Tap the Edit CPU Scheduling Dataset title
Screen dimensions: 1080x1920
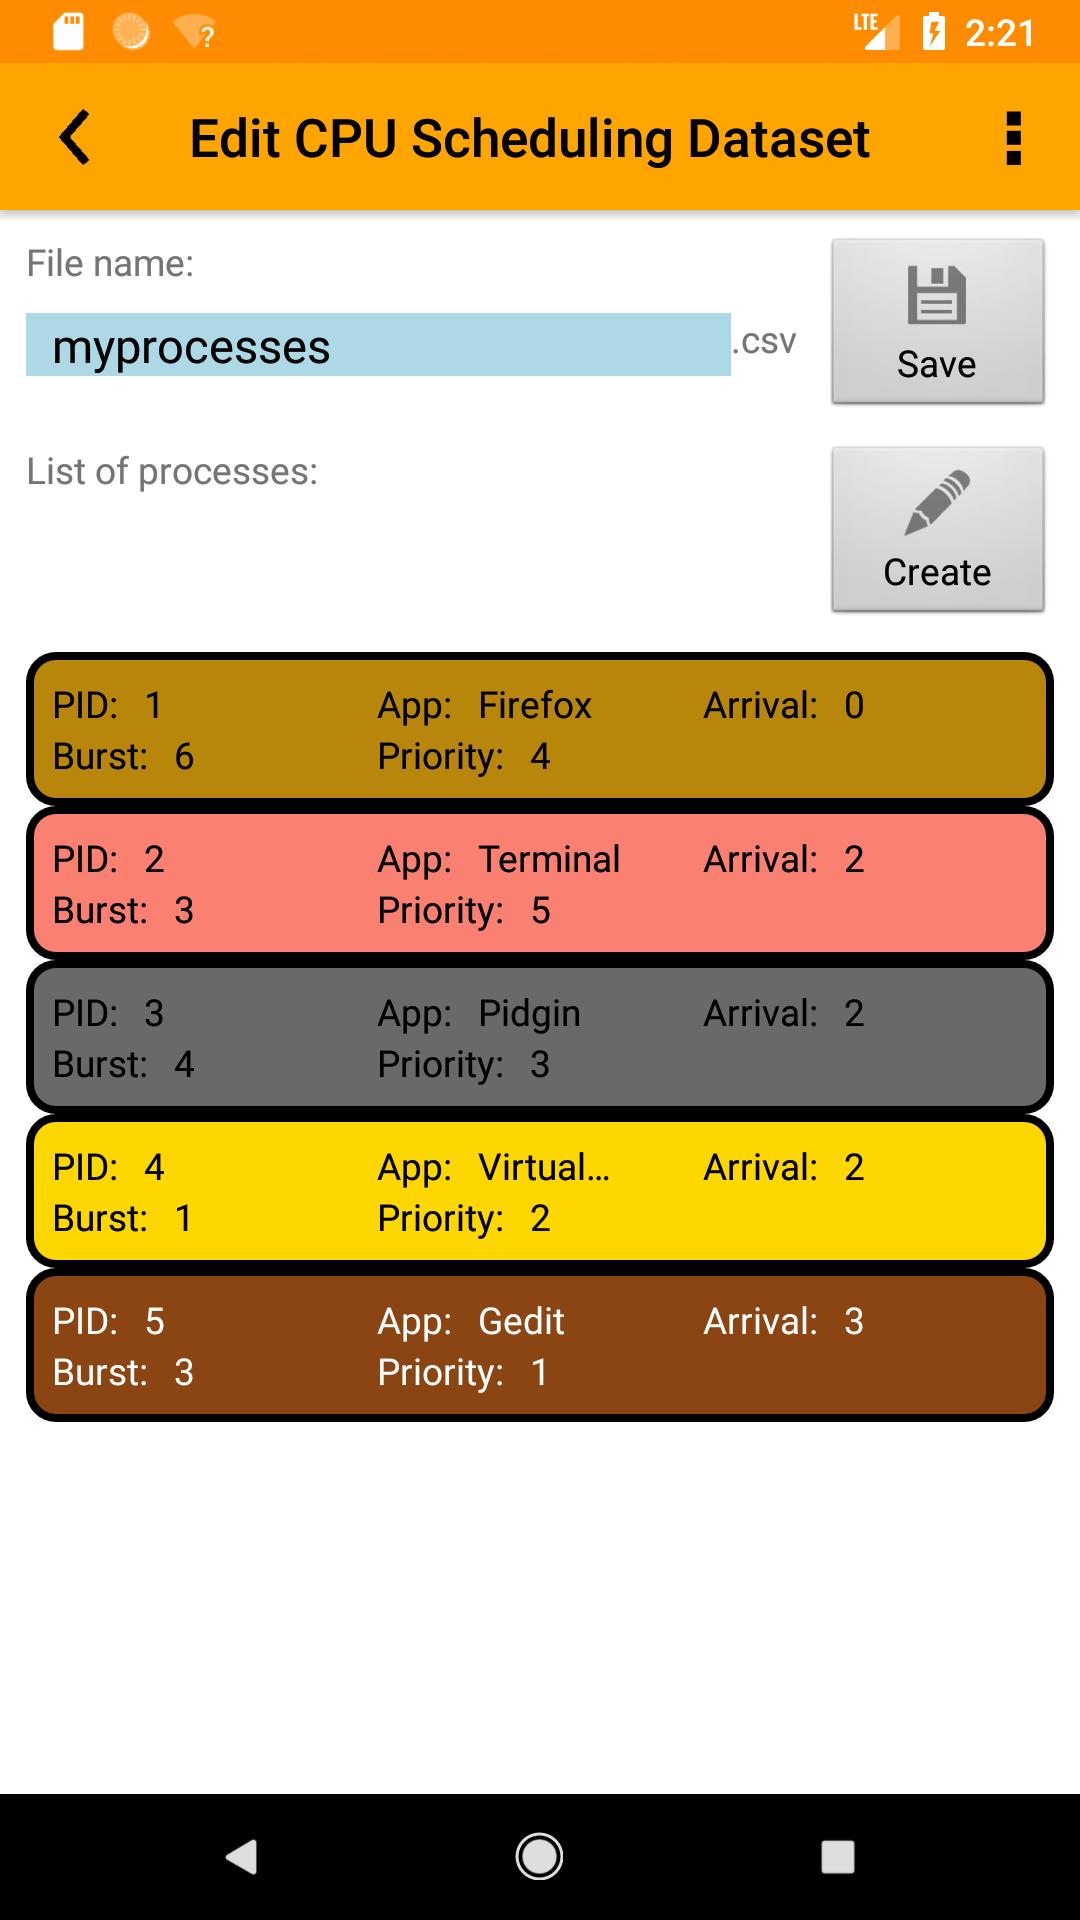pos(529,138)
